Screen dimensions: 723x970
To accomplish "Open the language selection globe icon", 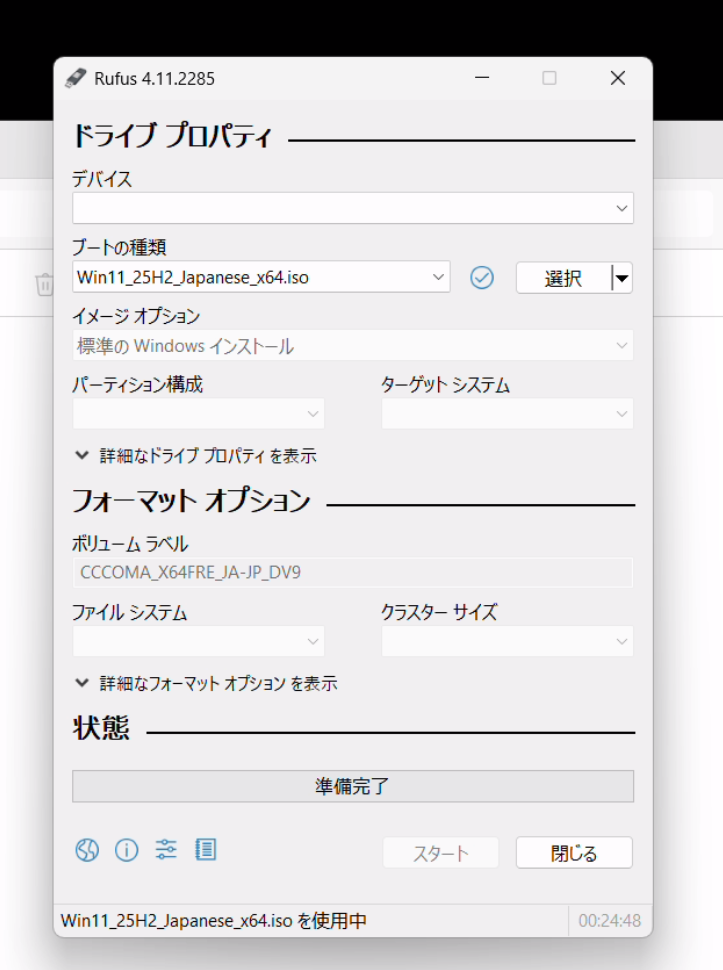I will [x=87, y=850].
